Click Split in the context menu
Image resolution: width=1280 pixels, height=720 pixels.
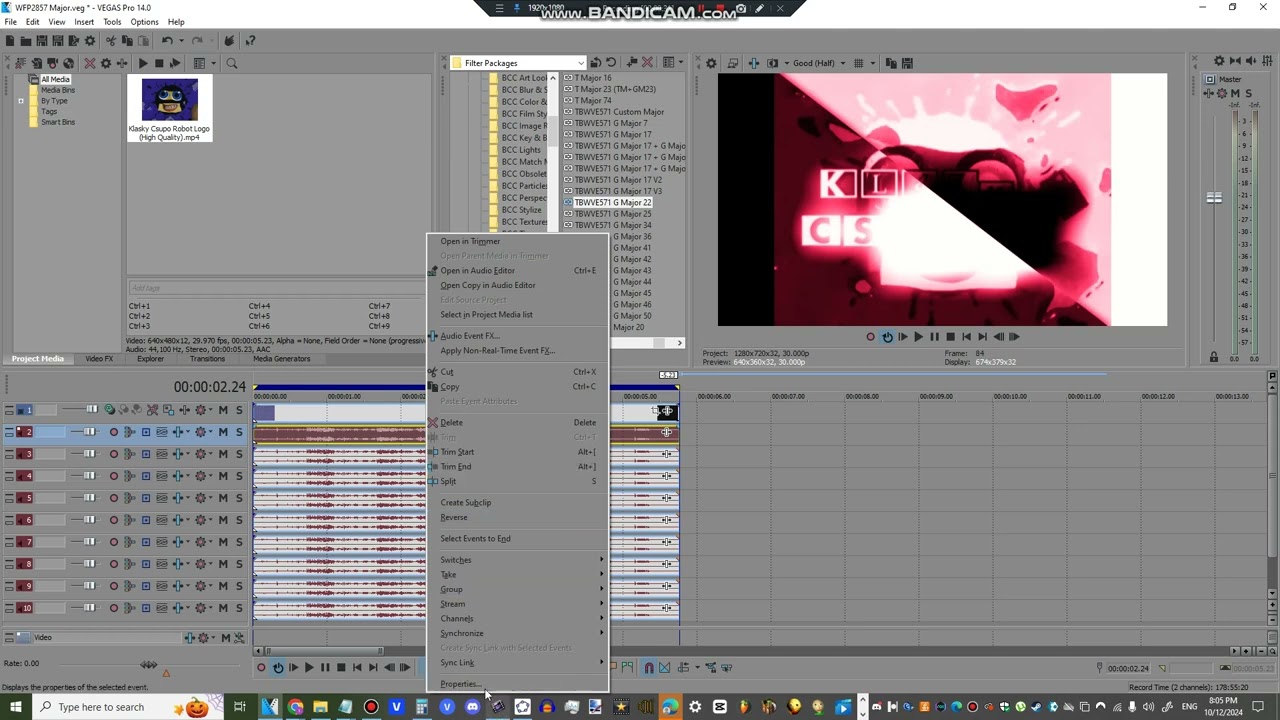tap(448, 481)
